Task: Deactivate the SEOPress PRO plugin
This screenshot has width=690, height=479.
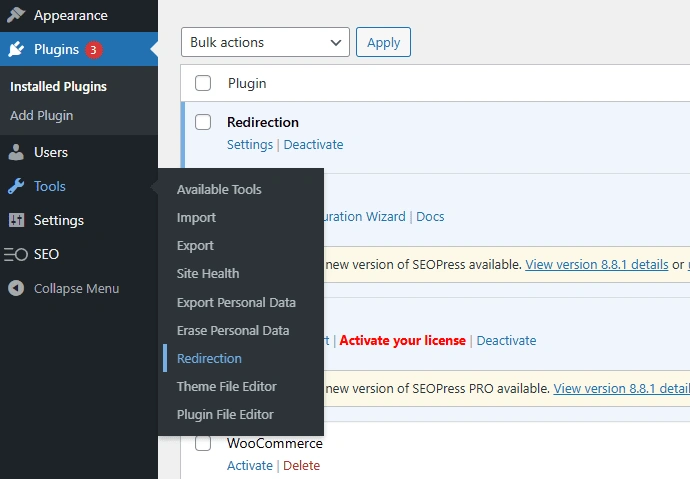Action: pos(506,340)
